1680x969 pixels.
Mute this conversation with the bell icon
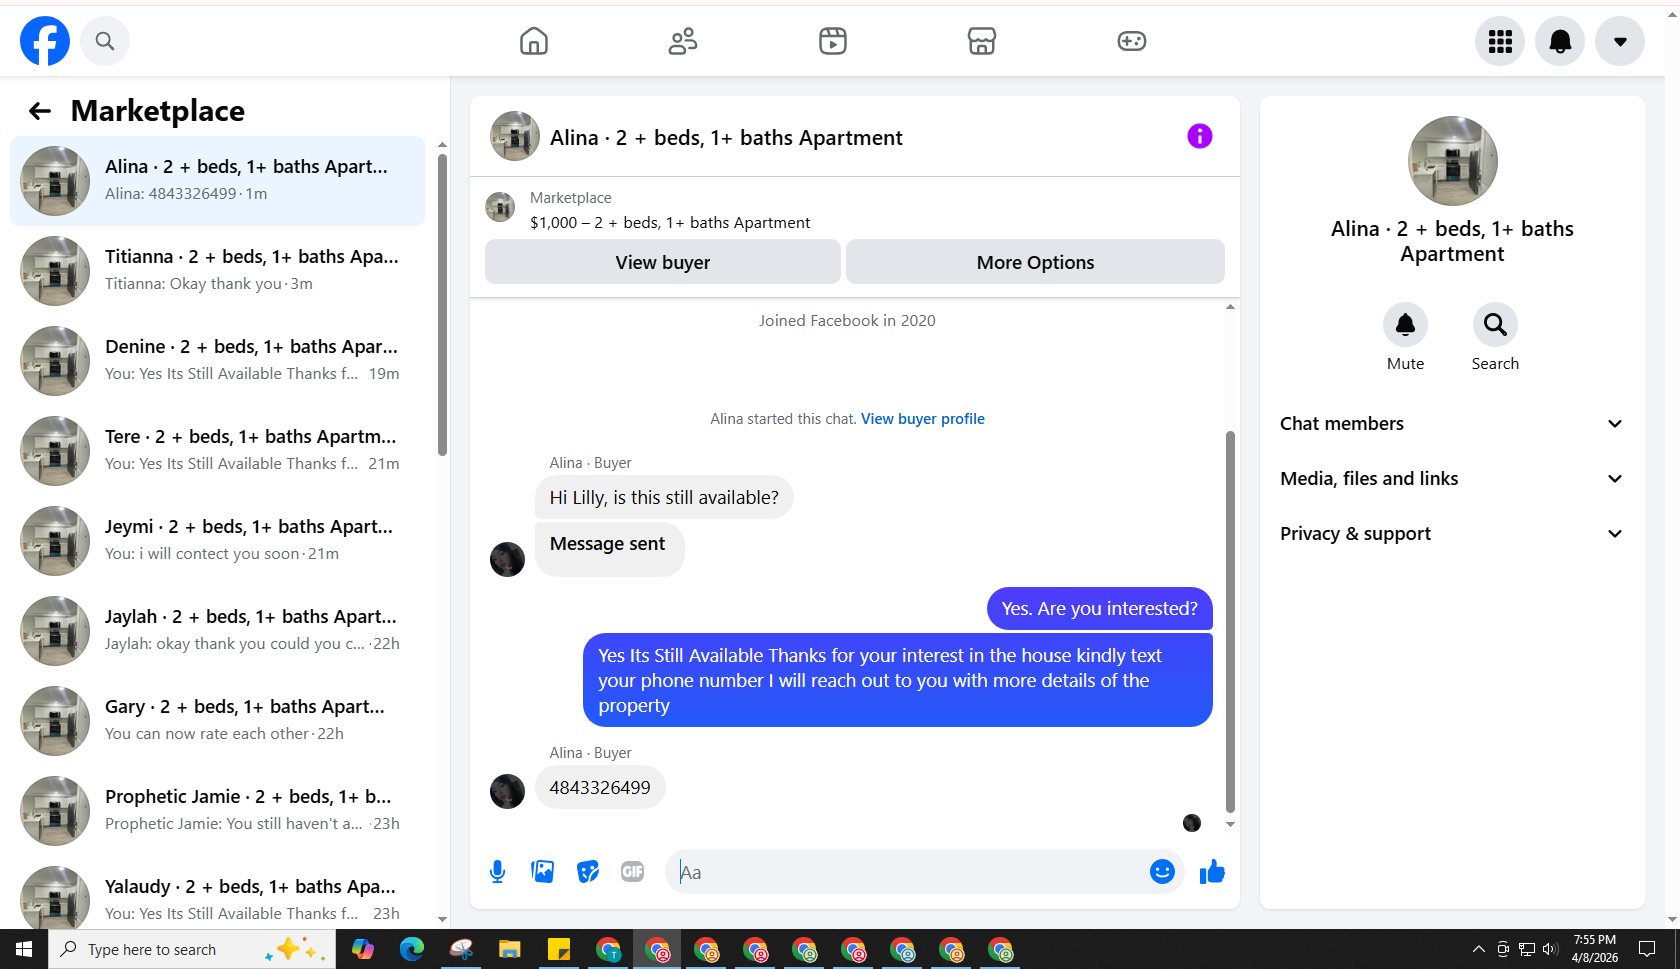(x=1405, y=324)
